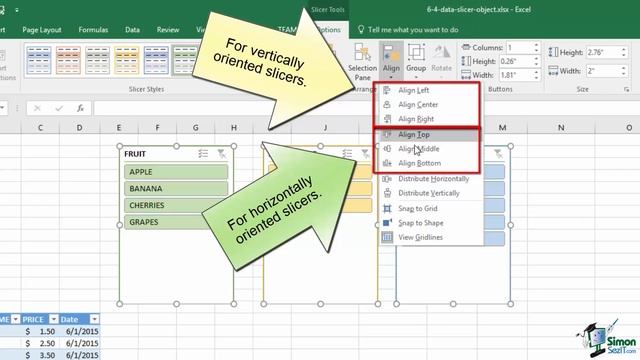Click the lightbulb Tell me icon

point(361,29)
